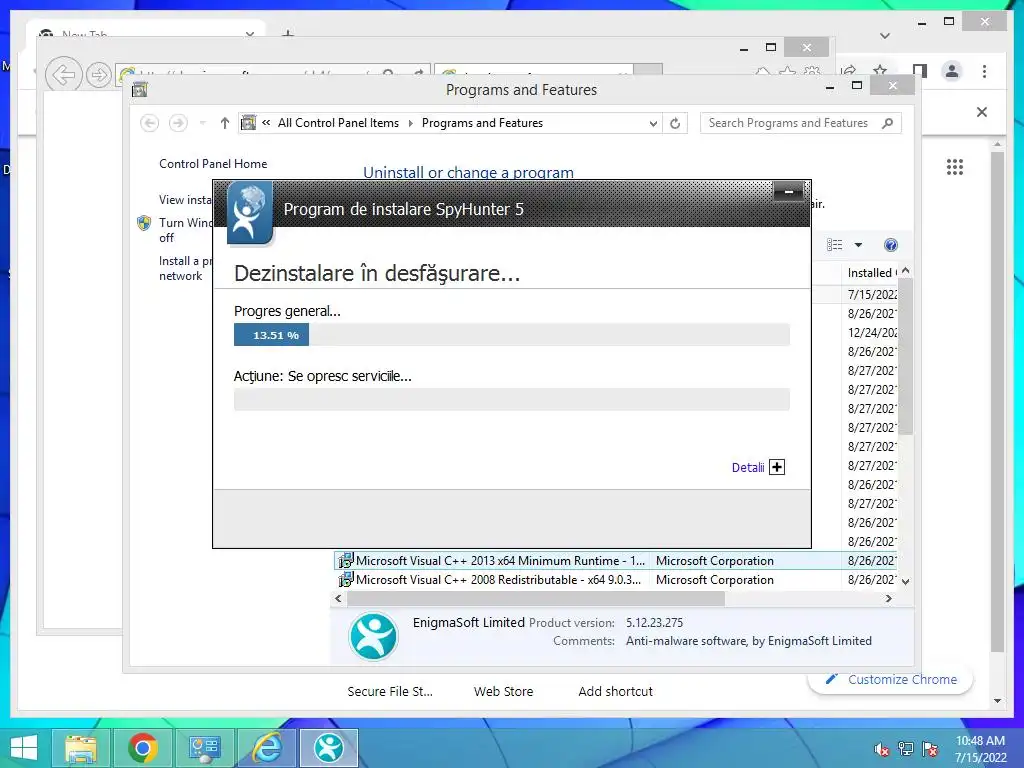Click the SpyHunter logo in the installer header
The image size is (1024, 768).
coord(250,213)
